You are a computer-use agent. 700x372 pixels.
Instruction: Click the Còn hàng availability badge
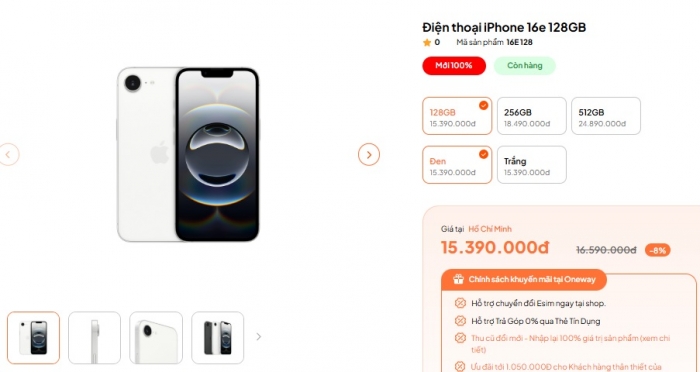[x=525, y=66]
